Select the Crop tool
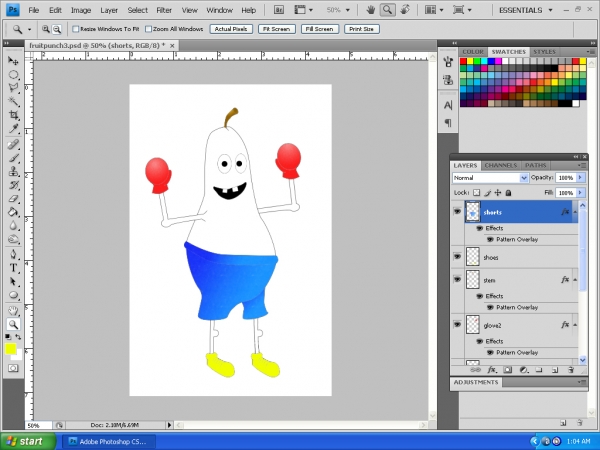 [13, 115]
